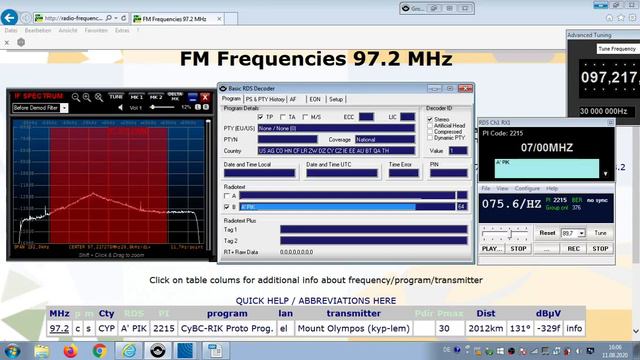640x360 pixels.
Task: Activate the MK 1 marker button
Action: pos(137,97)
